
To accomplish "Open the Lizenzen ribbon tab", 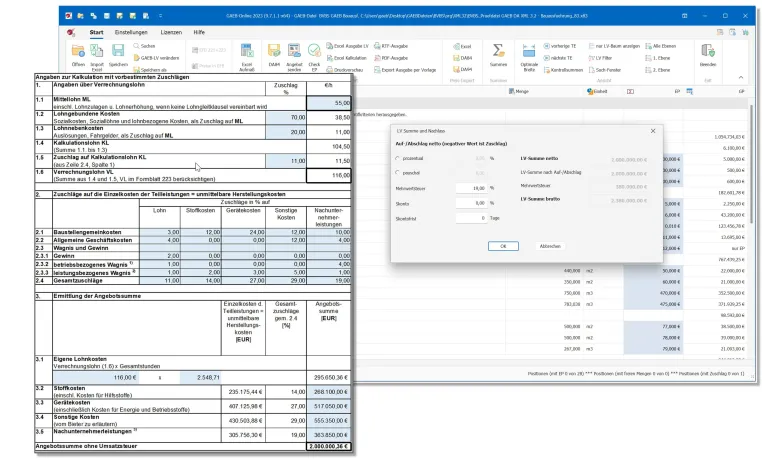I will [171, 33].
